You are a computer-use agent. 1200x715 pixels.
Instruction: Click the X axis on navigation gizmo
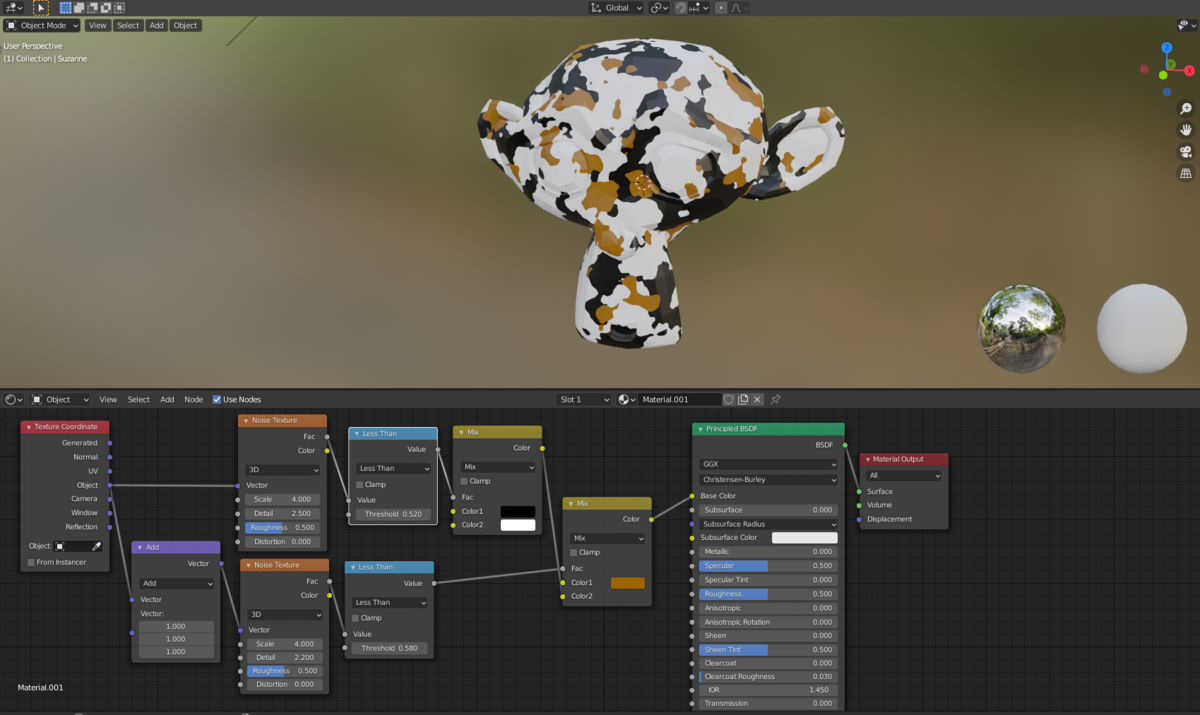tap(1190, 71)
